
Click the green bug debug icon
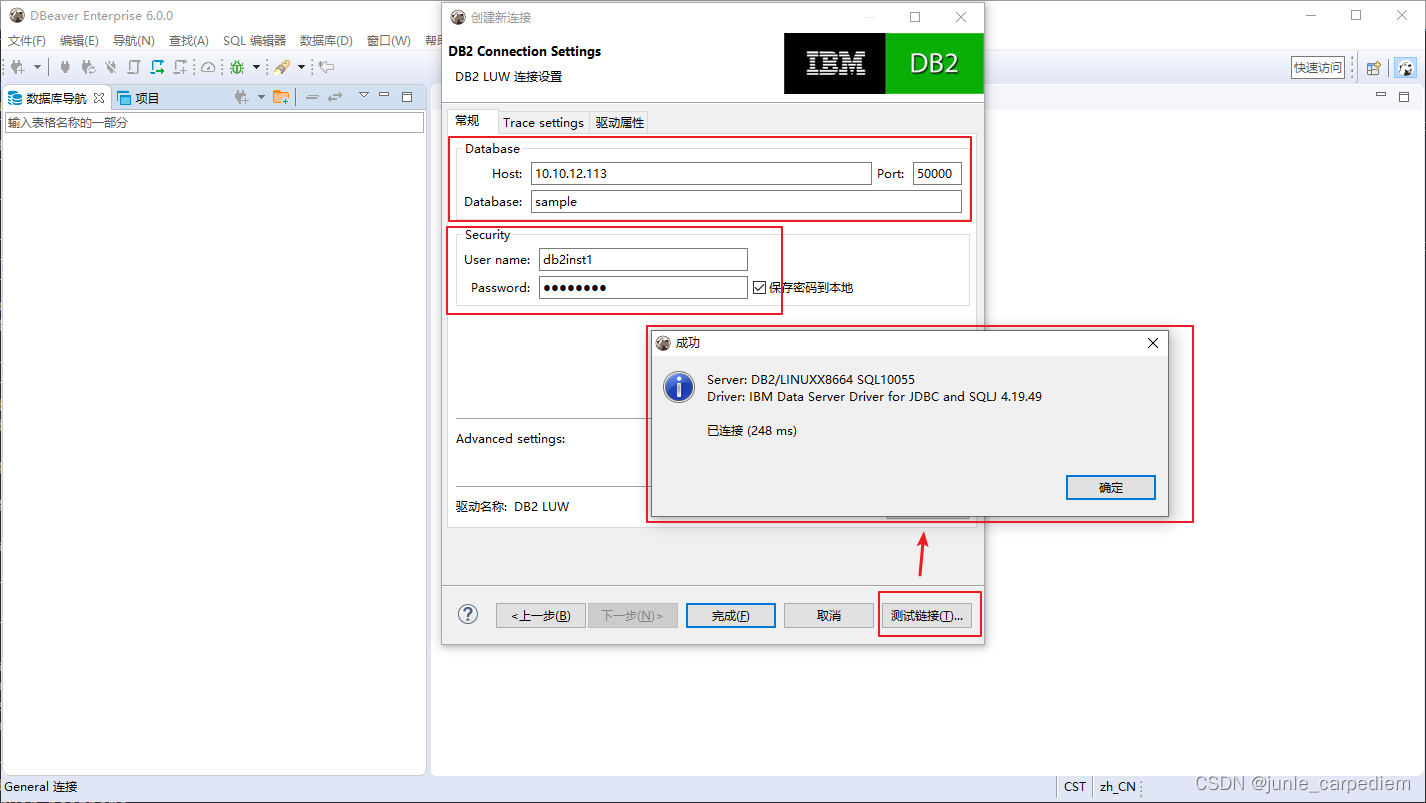click(x=237, y=67)
